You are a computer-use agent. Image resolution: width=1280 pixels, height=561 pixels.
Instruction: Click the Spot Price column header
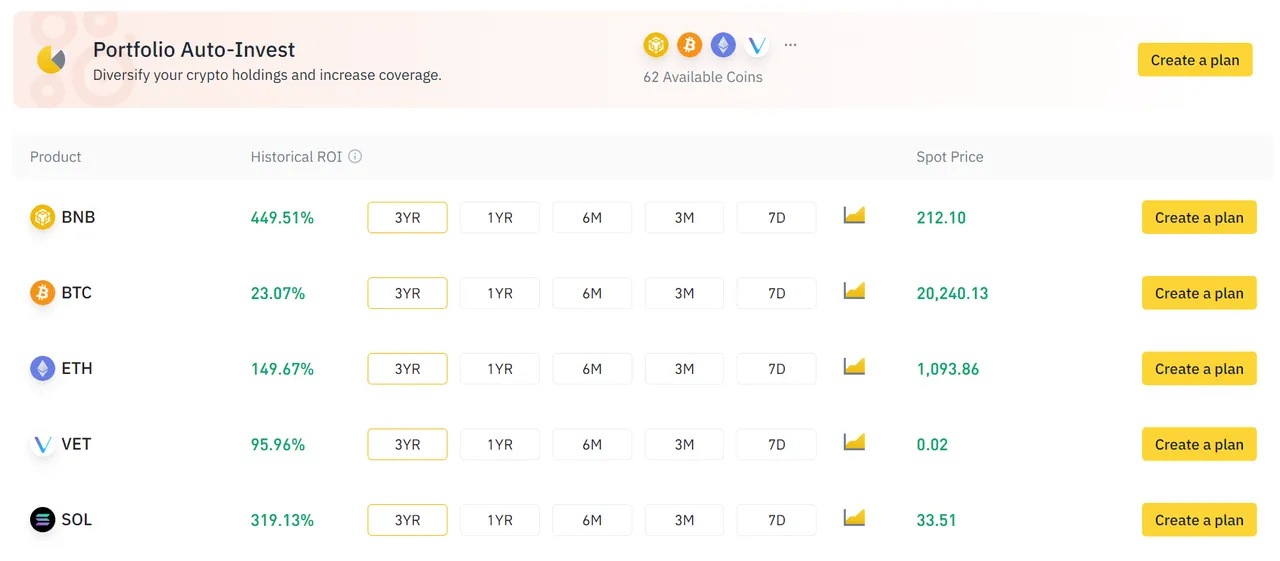click(950, 157)
